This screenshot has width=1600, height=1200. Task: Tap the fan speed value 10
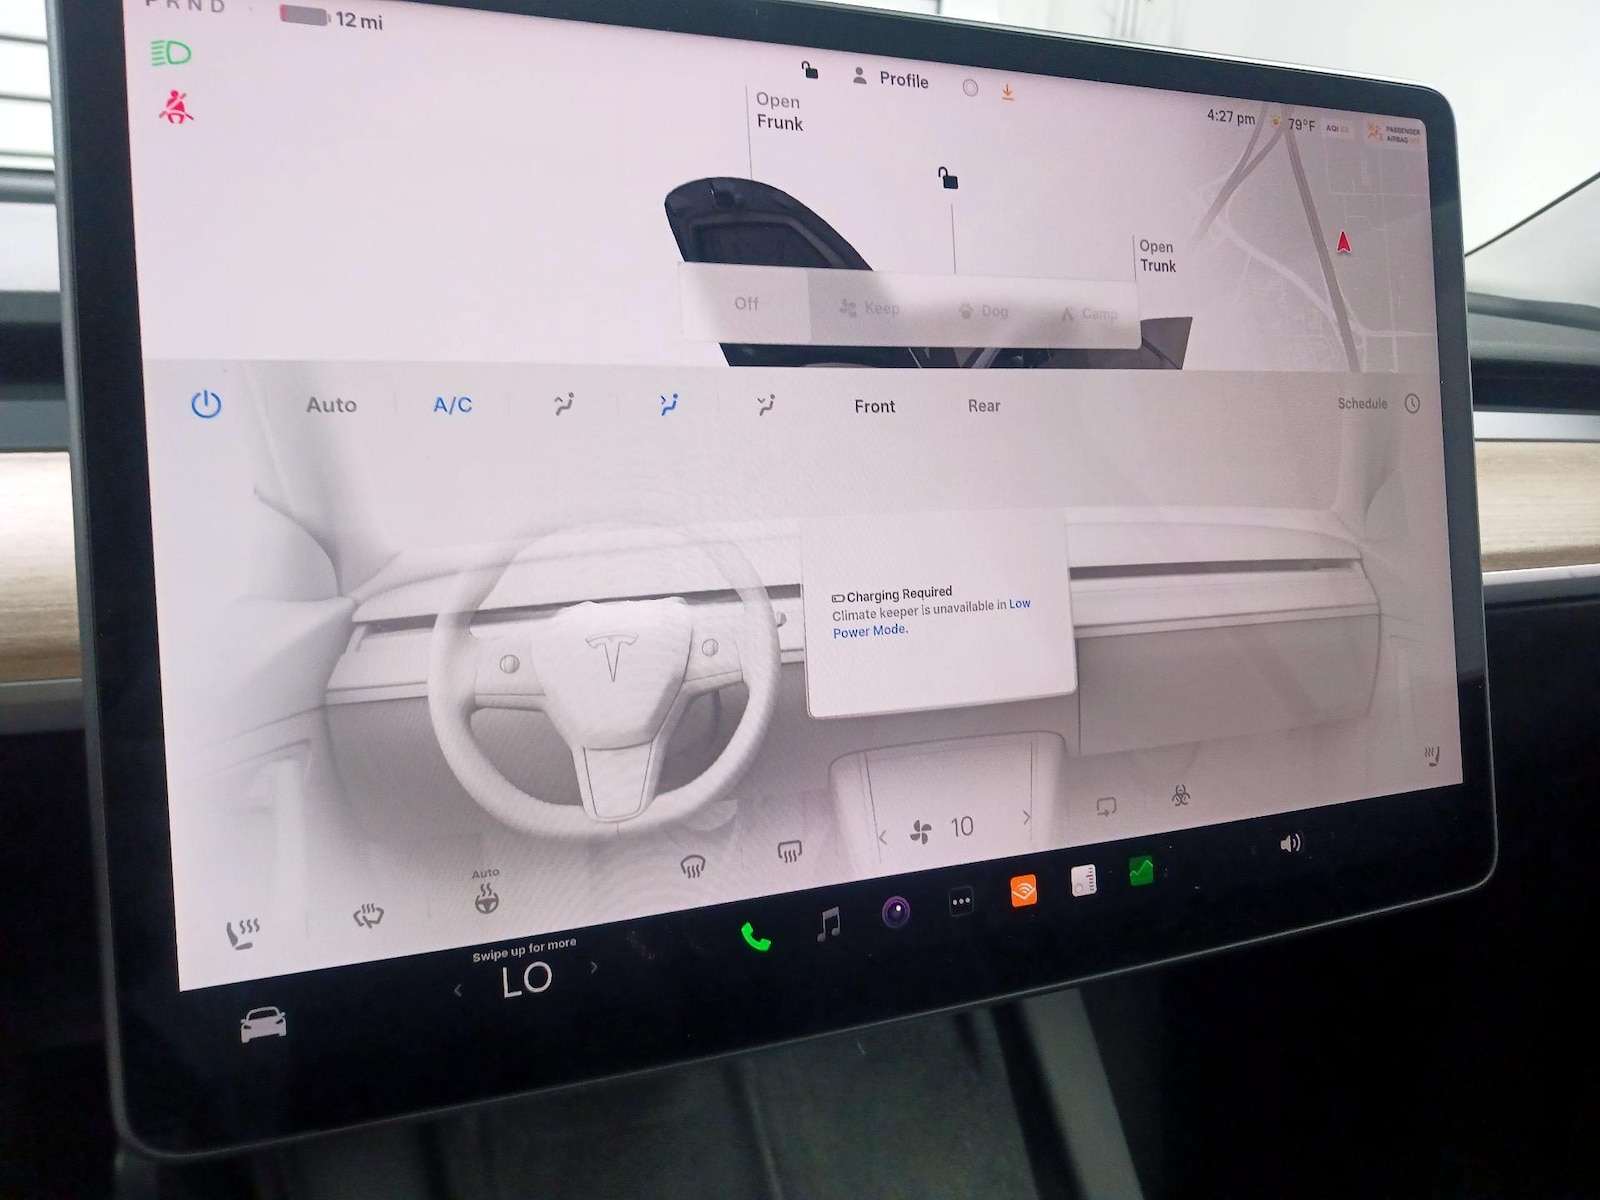pos(962,826)
